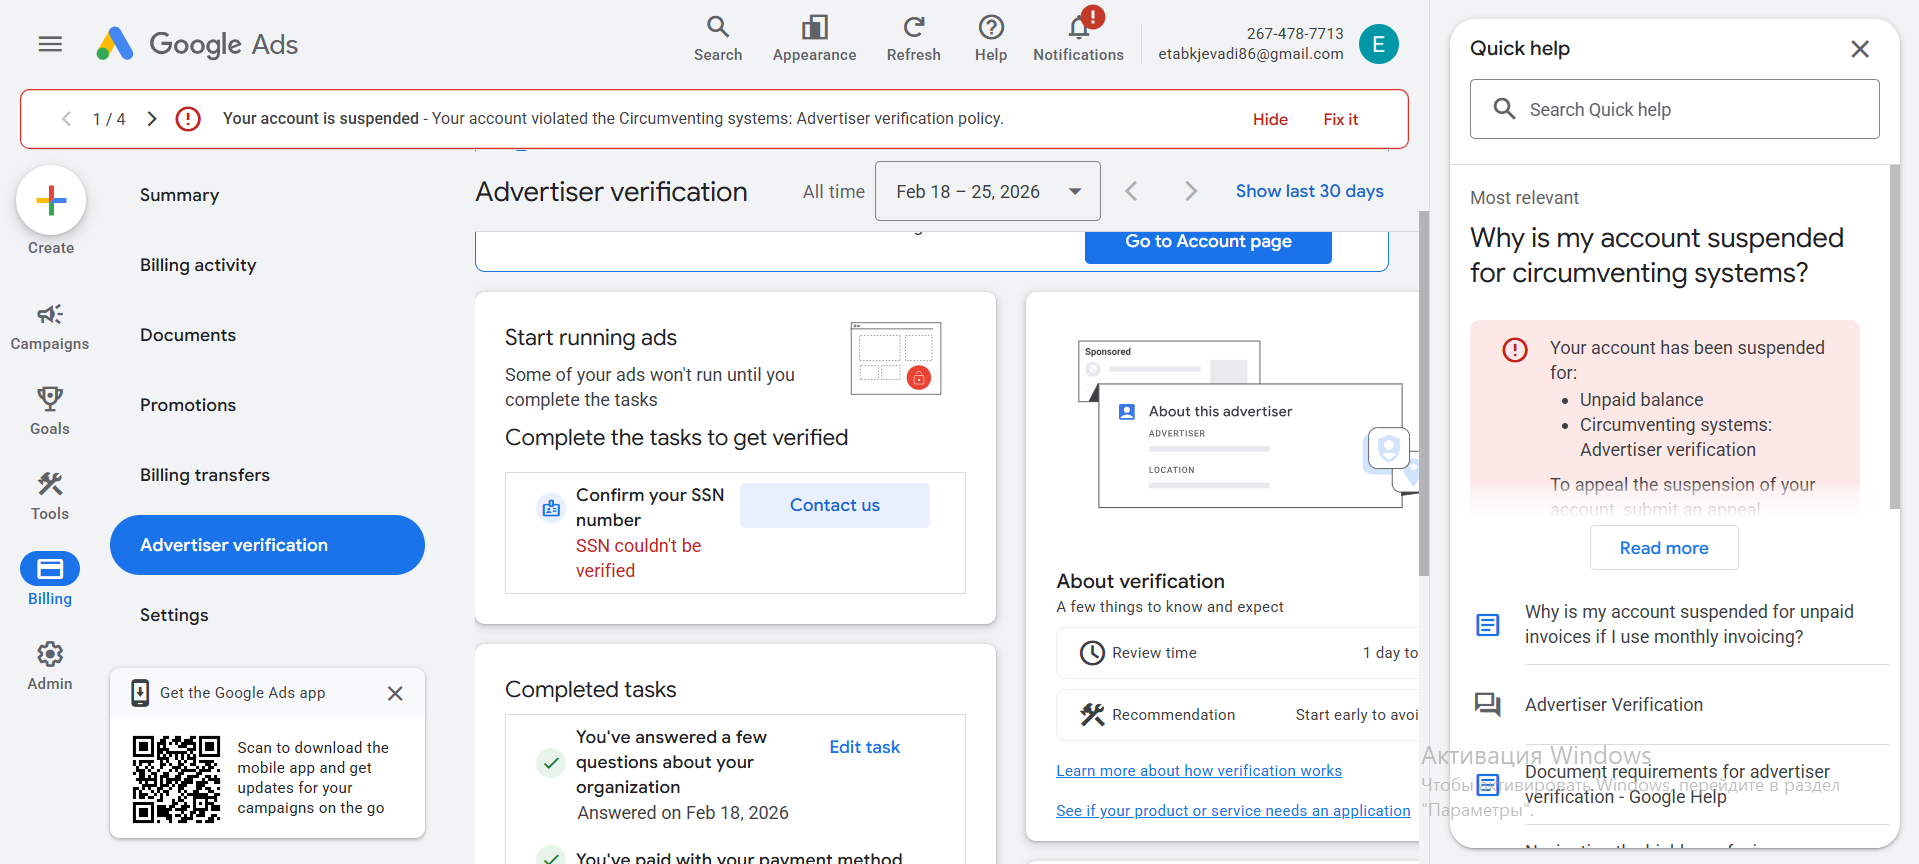
Task: Click the account email address
Action: pyautogui.click(x=1251, y=54)
